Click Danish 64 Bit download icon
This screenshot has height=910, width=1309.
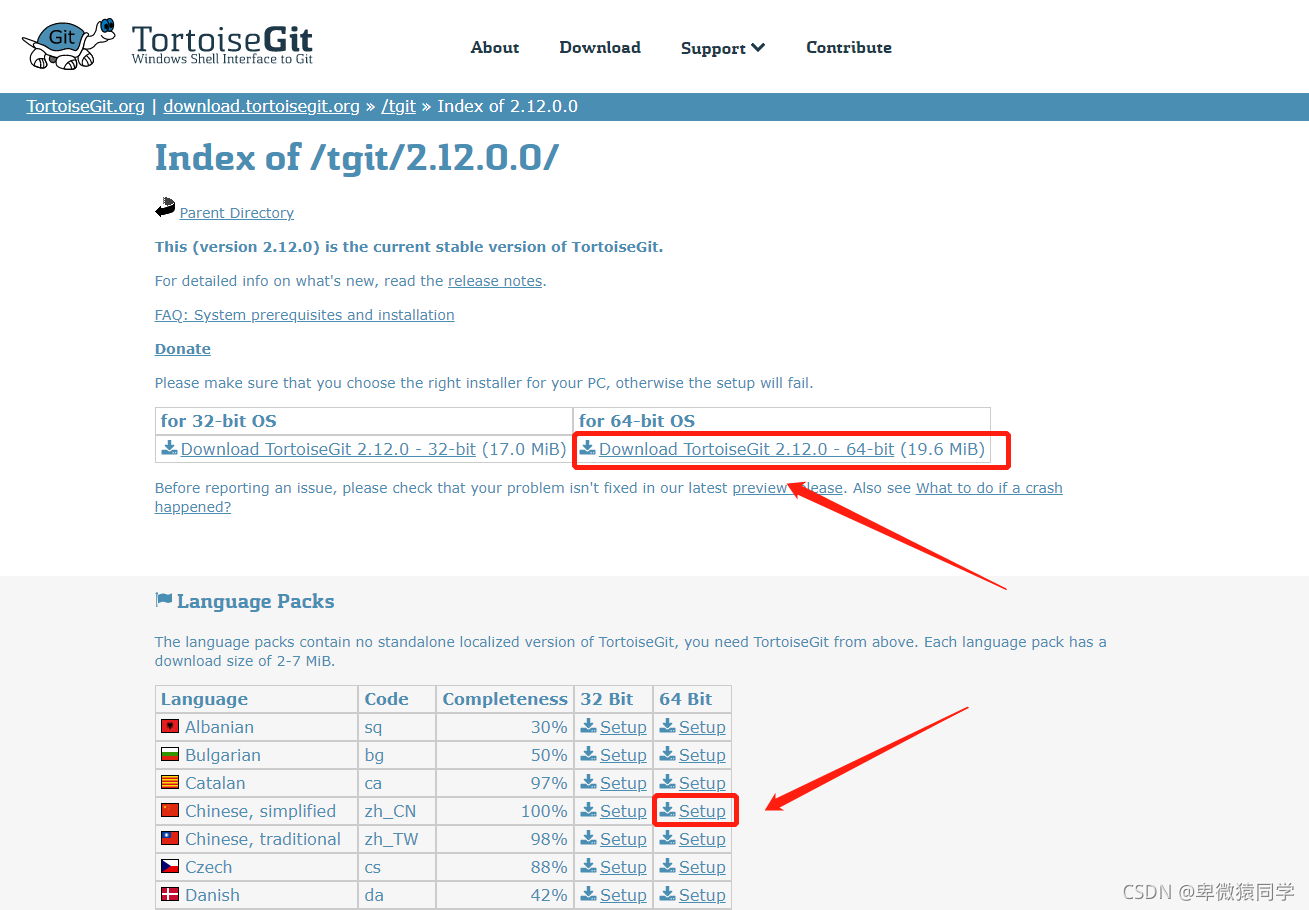(x=668, y=894)
